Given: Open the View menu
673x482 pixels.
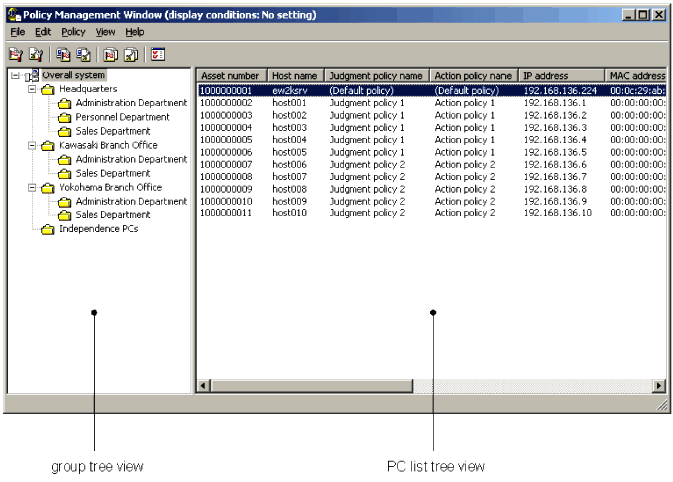Looking at the screenshot, I should [x=105, y=32].
